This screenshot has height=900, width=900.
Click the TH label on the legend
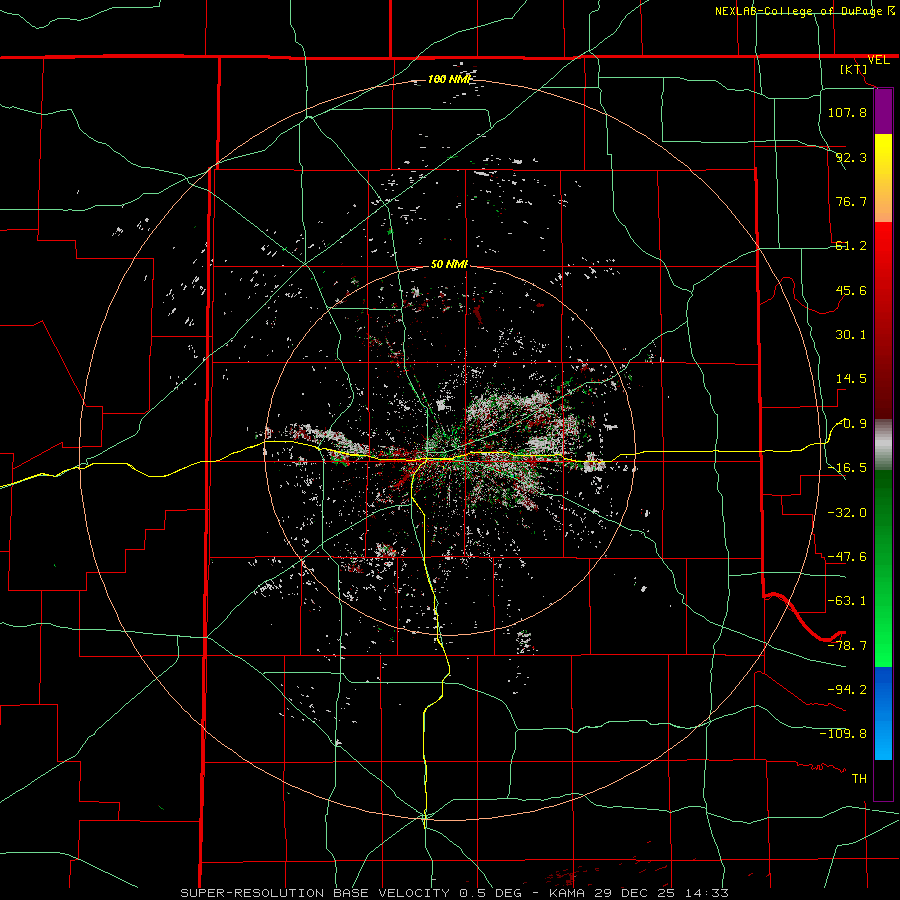pyautogui.click(x=859, y=779)
